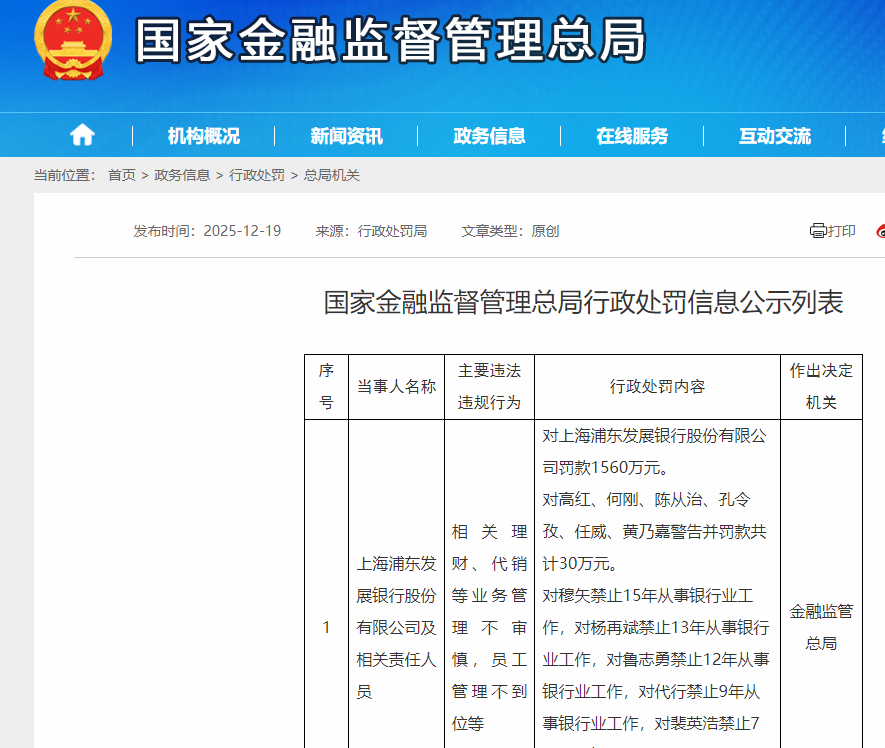The height and width of the screenshot is (748, 885).
Task: Open the 机构概况 menu
Action: [204, 135]
